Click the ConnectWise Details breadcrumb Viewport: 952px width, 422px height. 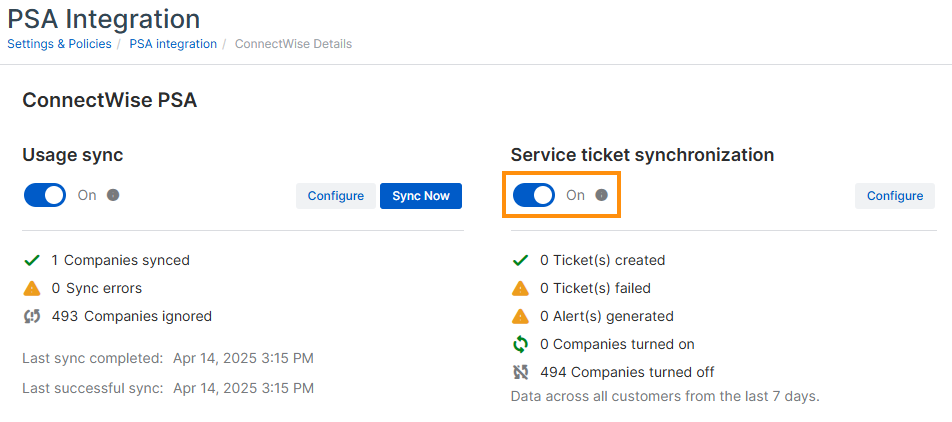click(x=293, y=44)
